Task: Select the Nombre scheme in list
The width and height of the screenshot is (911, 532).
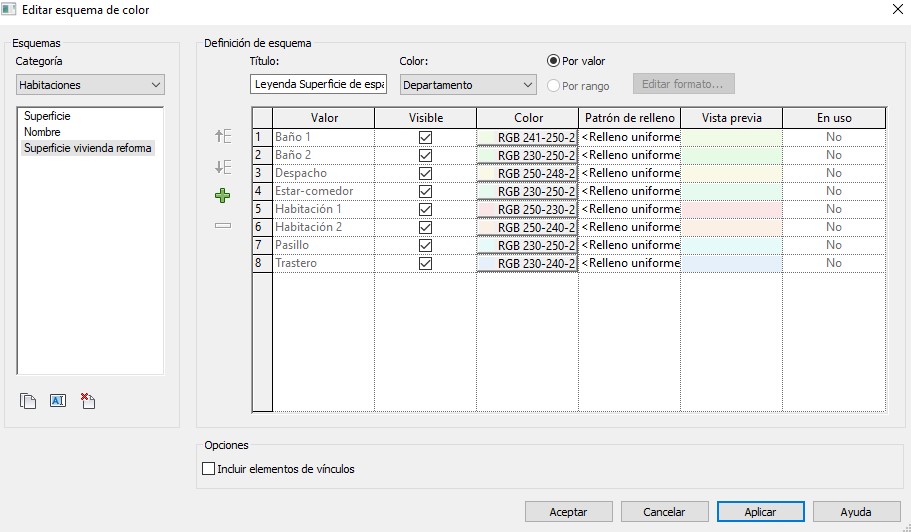Action: pos(42,132)
